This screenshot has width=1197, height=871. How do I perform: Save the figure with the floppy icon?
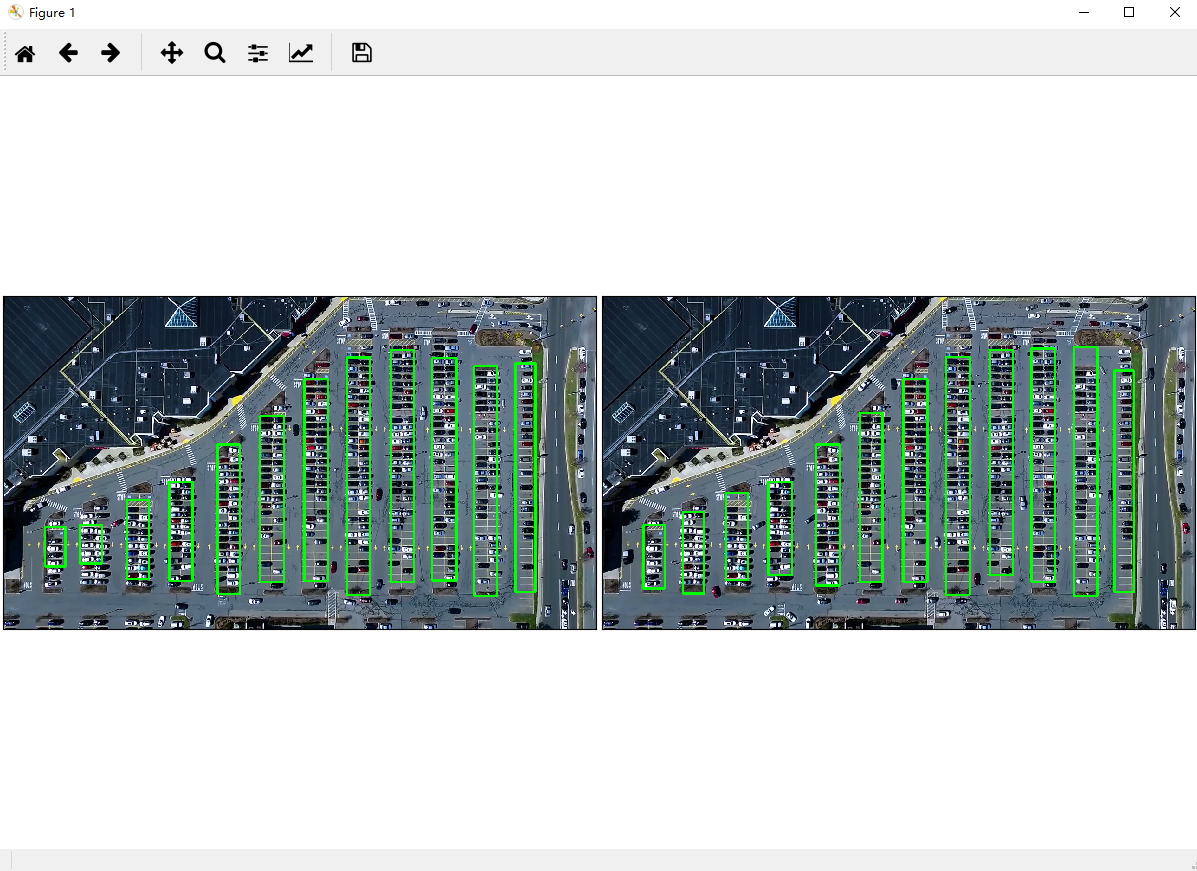[x=362, y=53]
